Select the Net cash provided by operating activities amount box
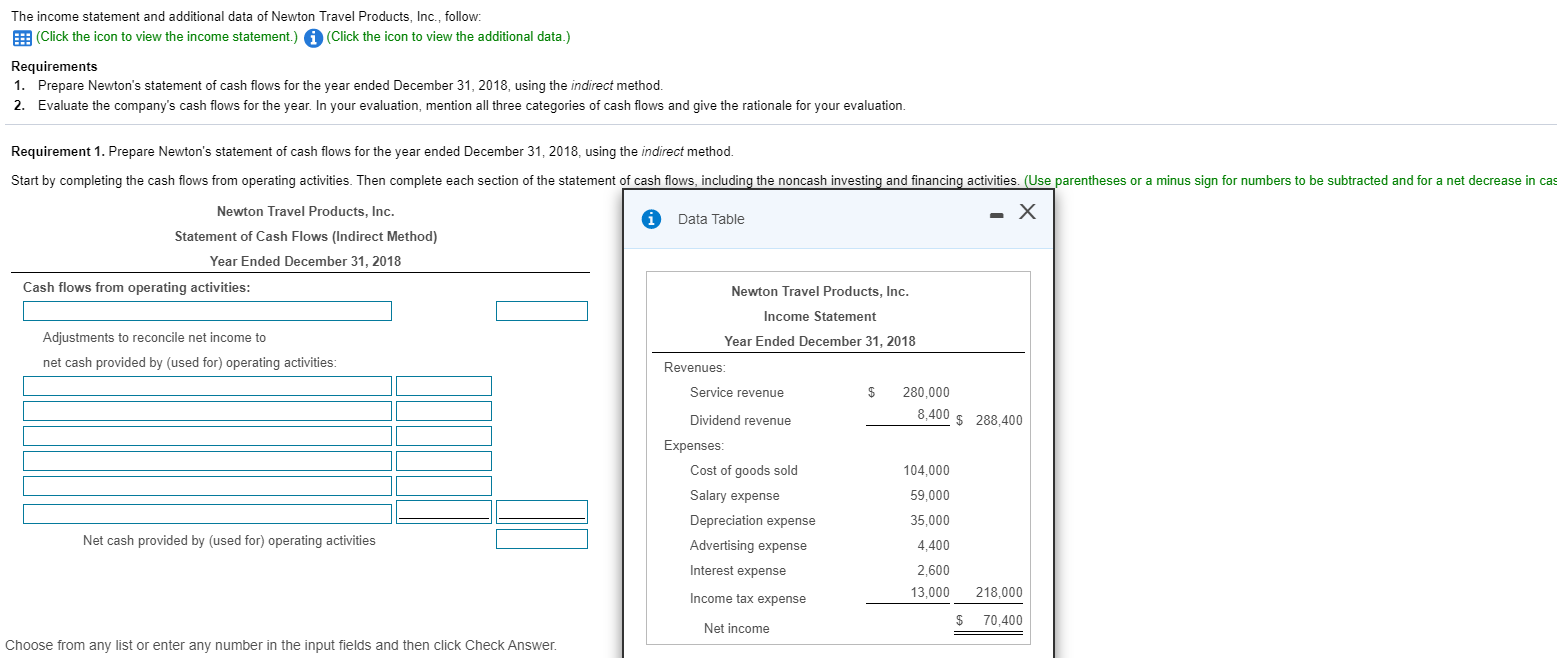The width and height of the screenshot is (1557, 658). click(x=542, y=539)
